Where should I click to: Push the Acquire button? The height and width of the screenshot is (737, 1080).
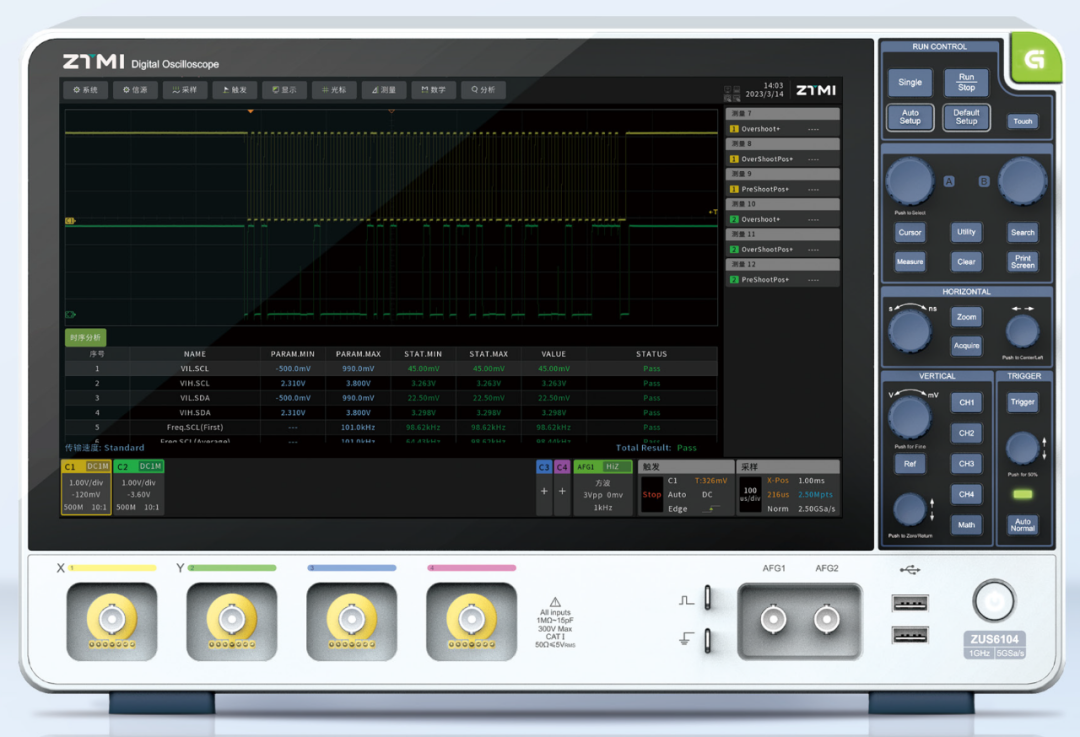click(x=966, y=346)
